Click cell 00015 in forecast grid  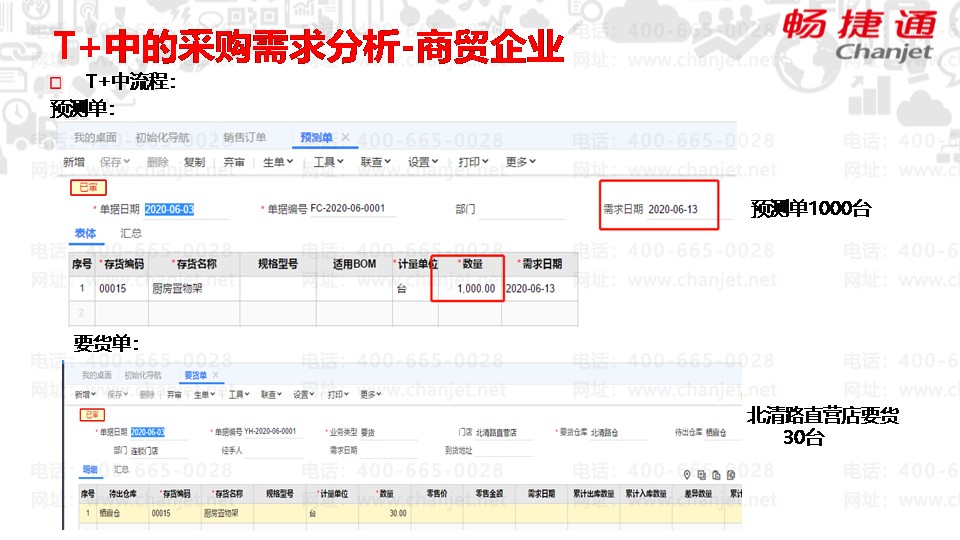pyautogui.click(x=122, y=288)
